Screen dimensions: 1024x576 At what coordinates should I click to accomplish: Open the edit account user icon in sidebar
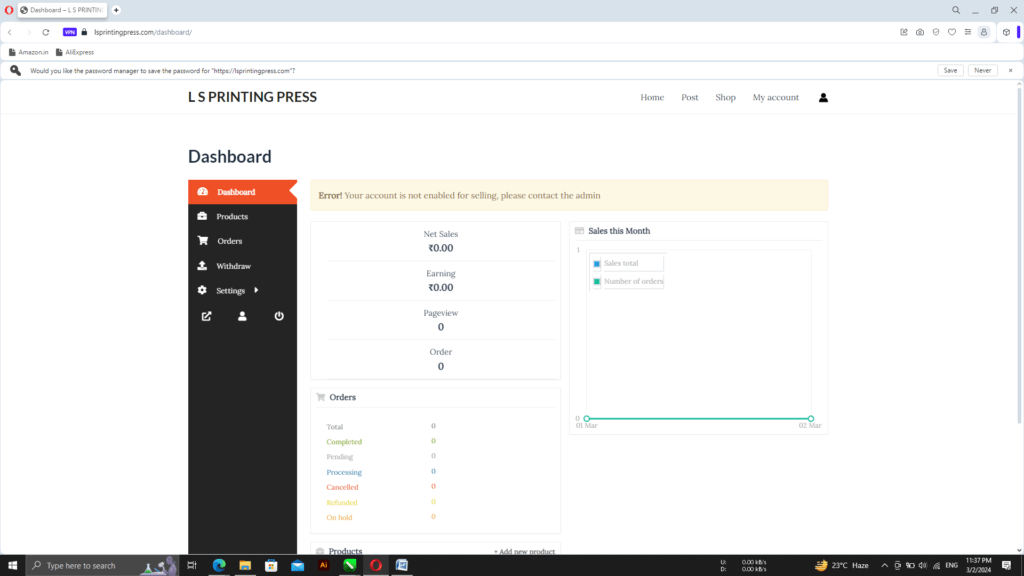[x=242, y=316]
